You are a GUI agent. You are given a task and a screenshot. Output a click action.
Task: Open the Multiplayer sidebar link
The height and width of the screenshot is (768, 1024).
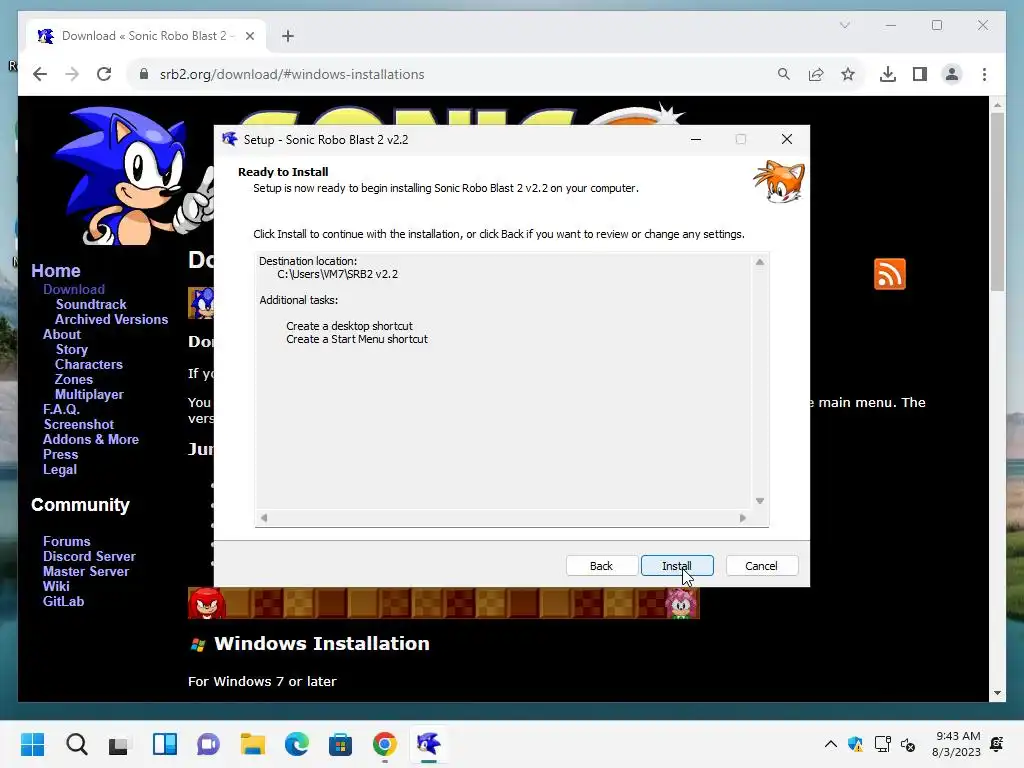point(89,394)
